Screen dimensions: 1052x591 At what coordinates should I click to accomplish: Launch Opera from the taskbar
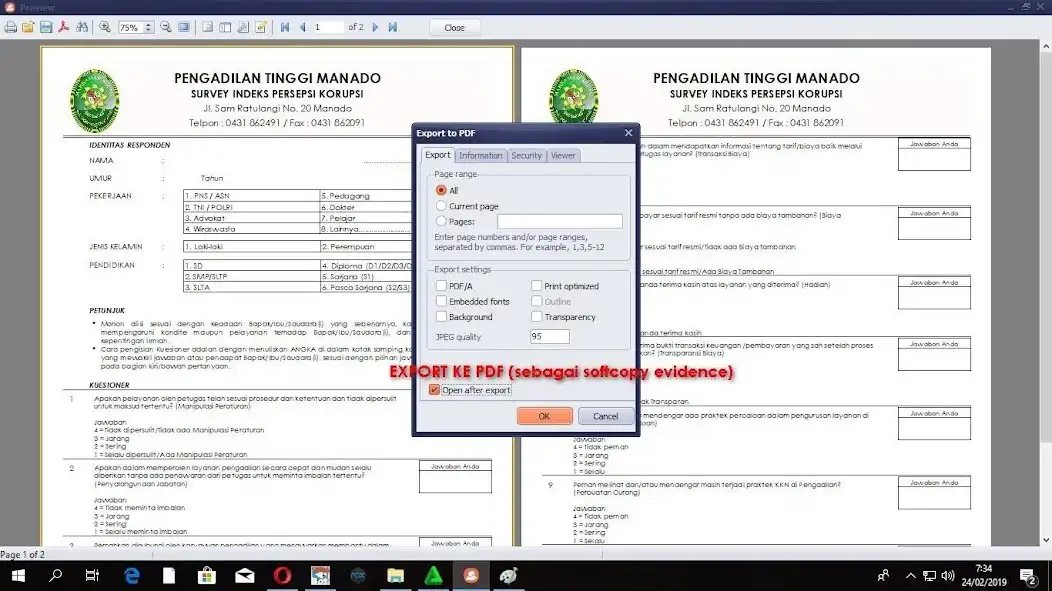[x=283, y=575]
